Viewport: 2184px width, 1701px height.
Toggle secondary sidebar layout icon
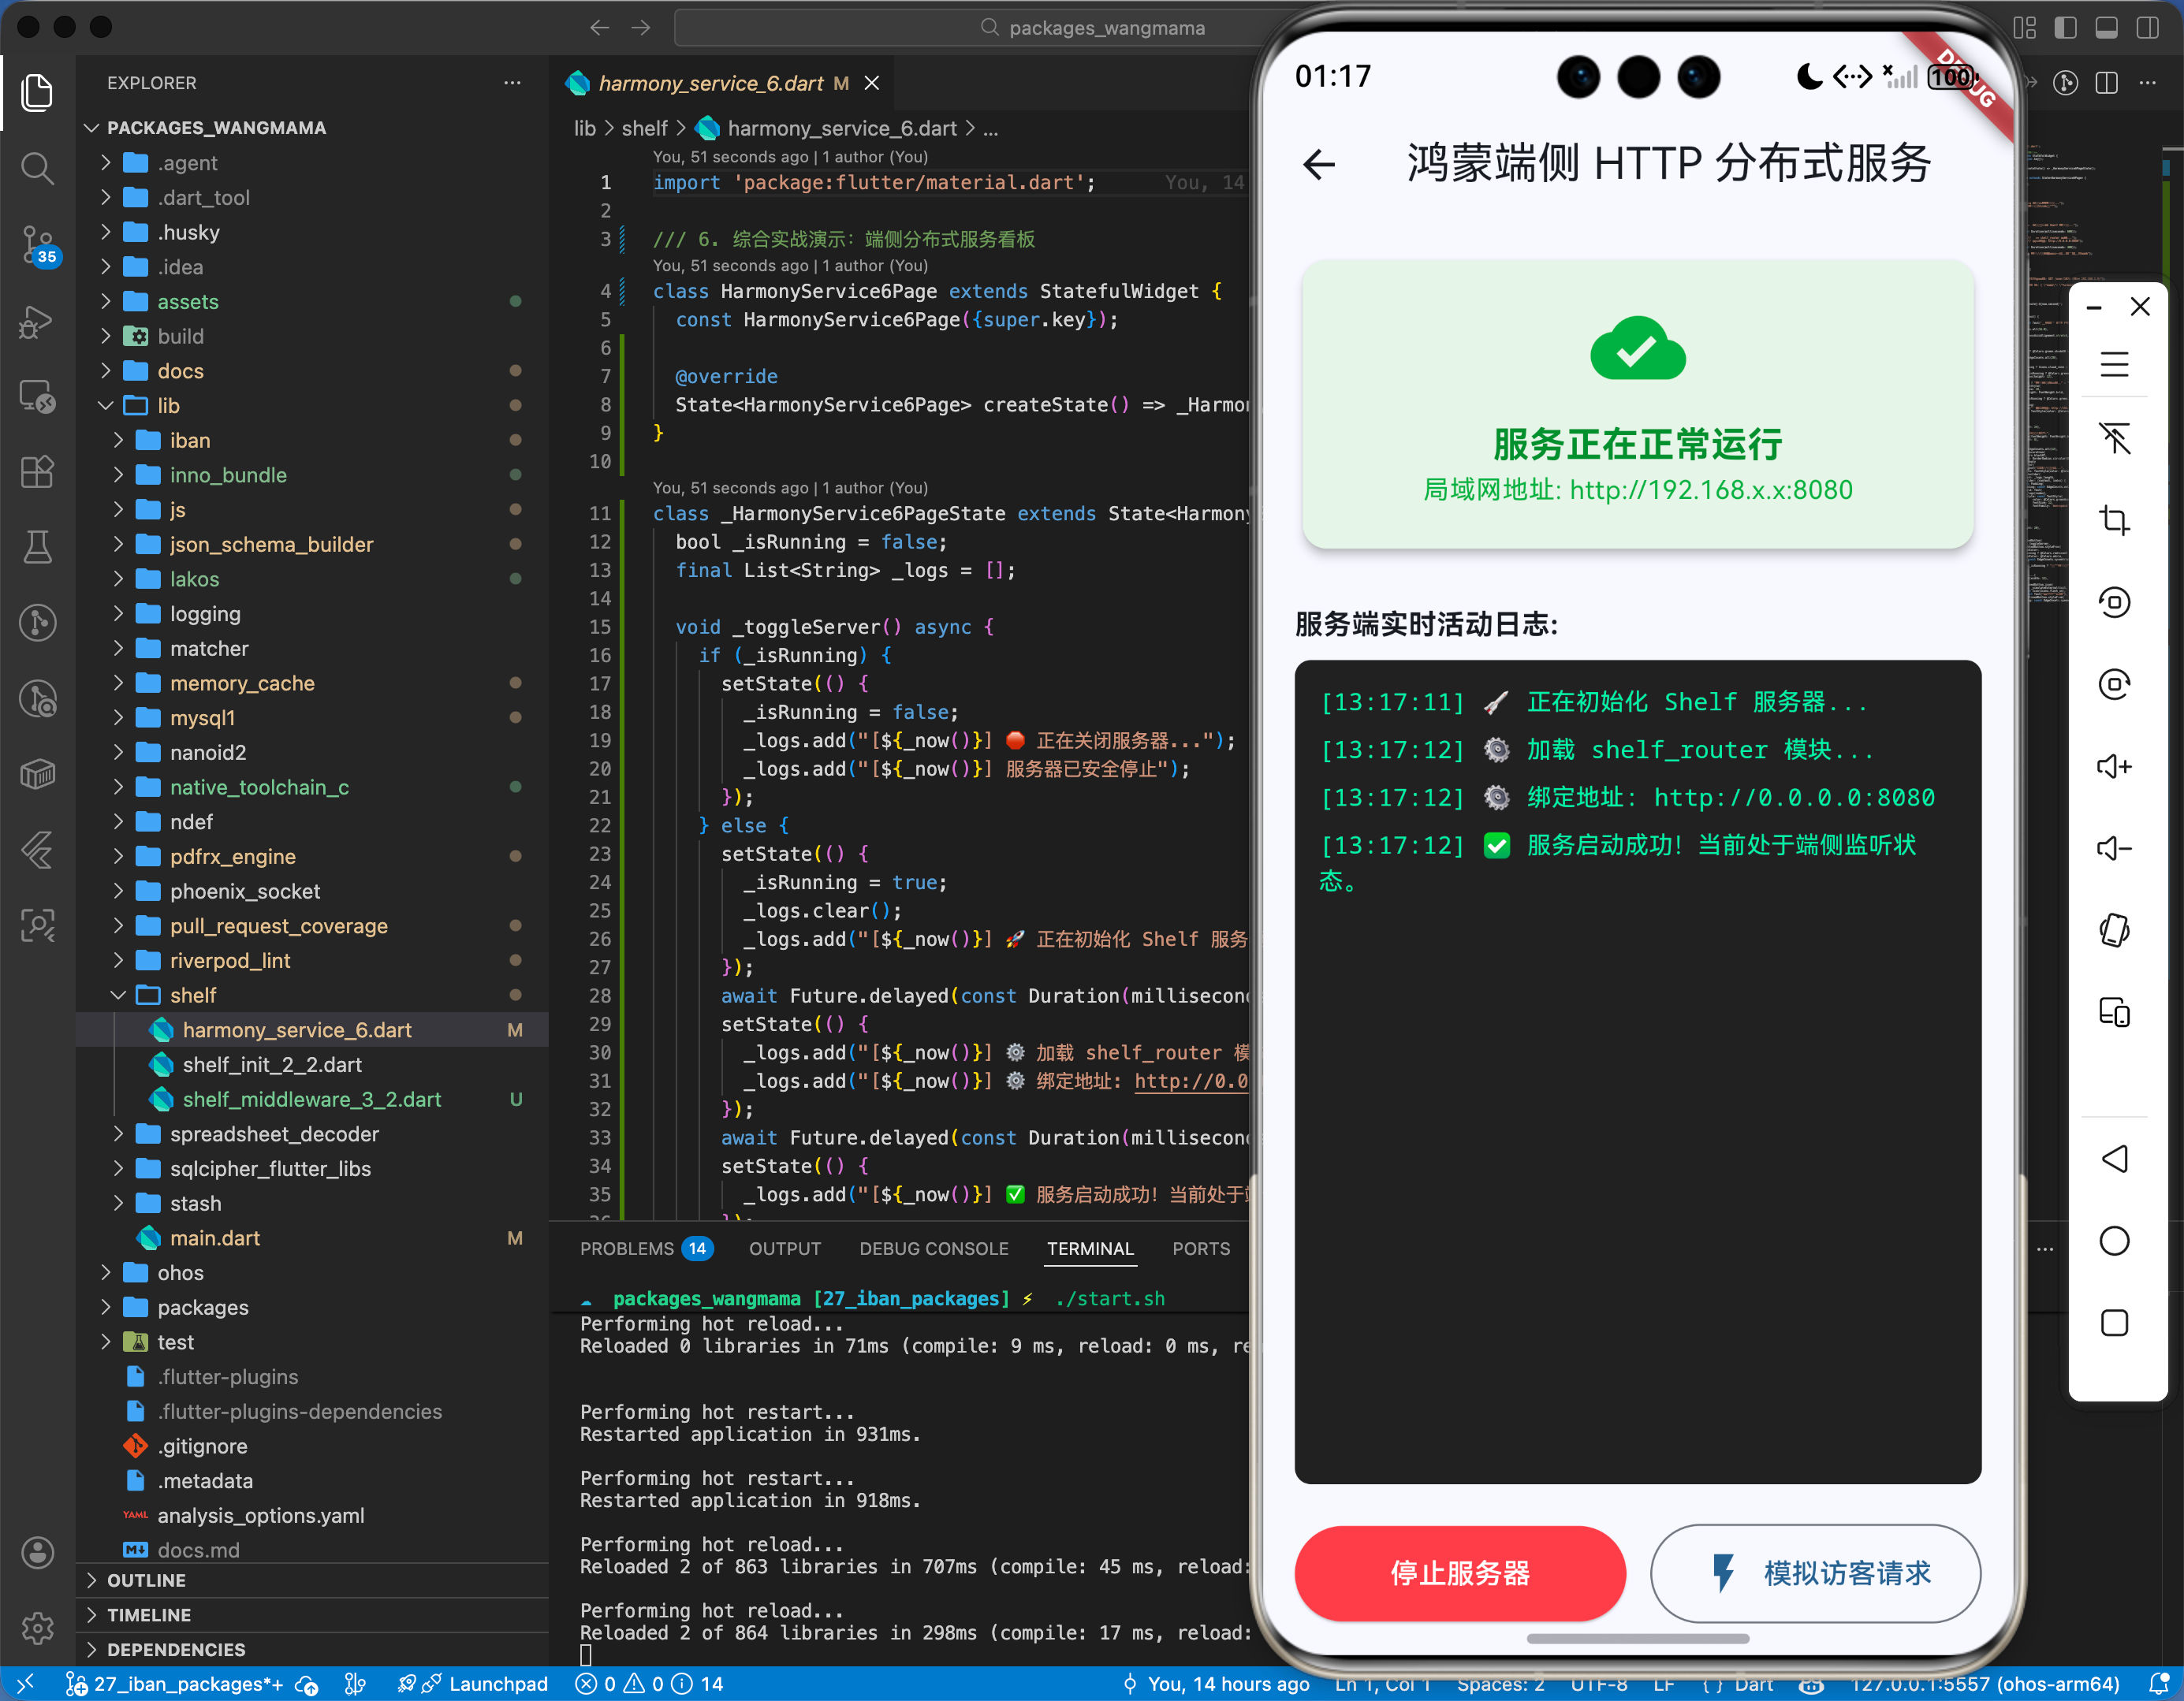point(2147,28)
